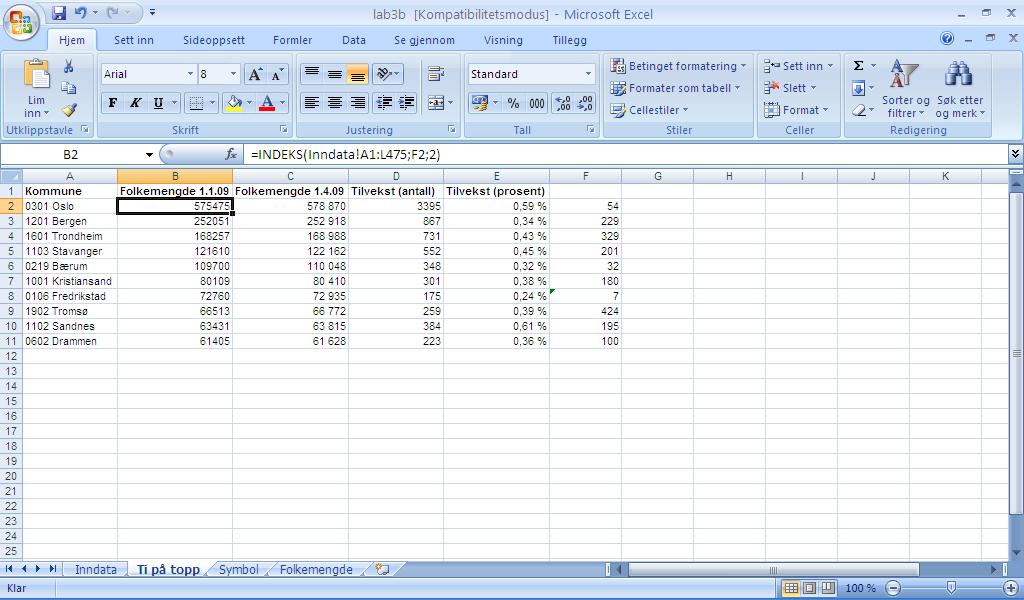Switch to Data ribbon tab
This screenshot has height=600, width=1024.
point(353,40)
